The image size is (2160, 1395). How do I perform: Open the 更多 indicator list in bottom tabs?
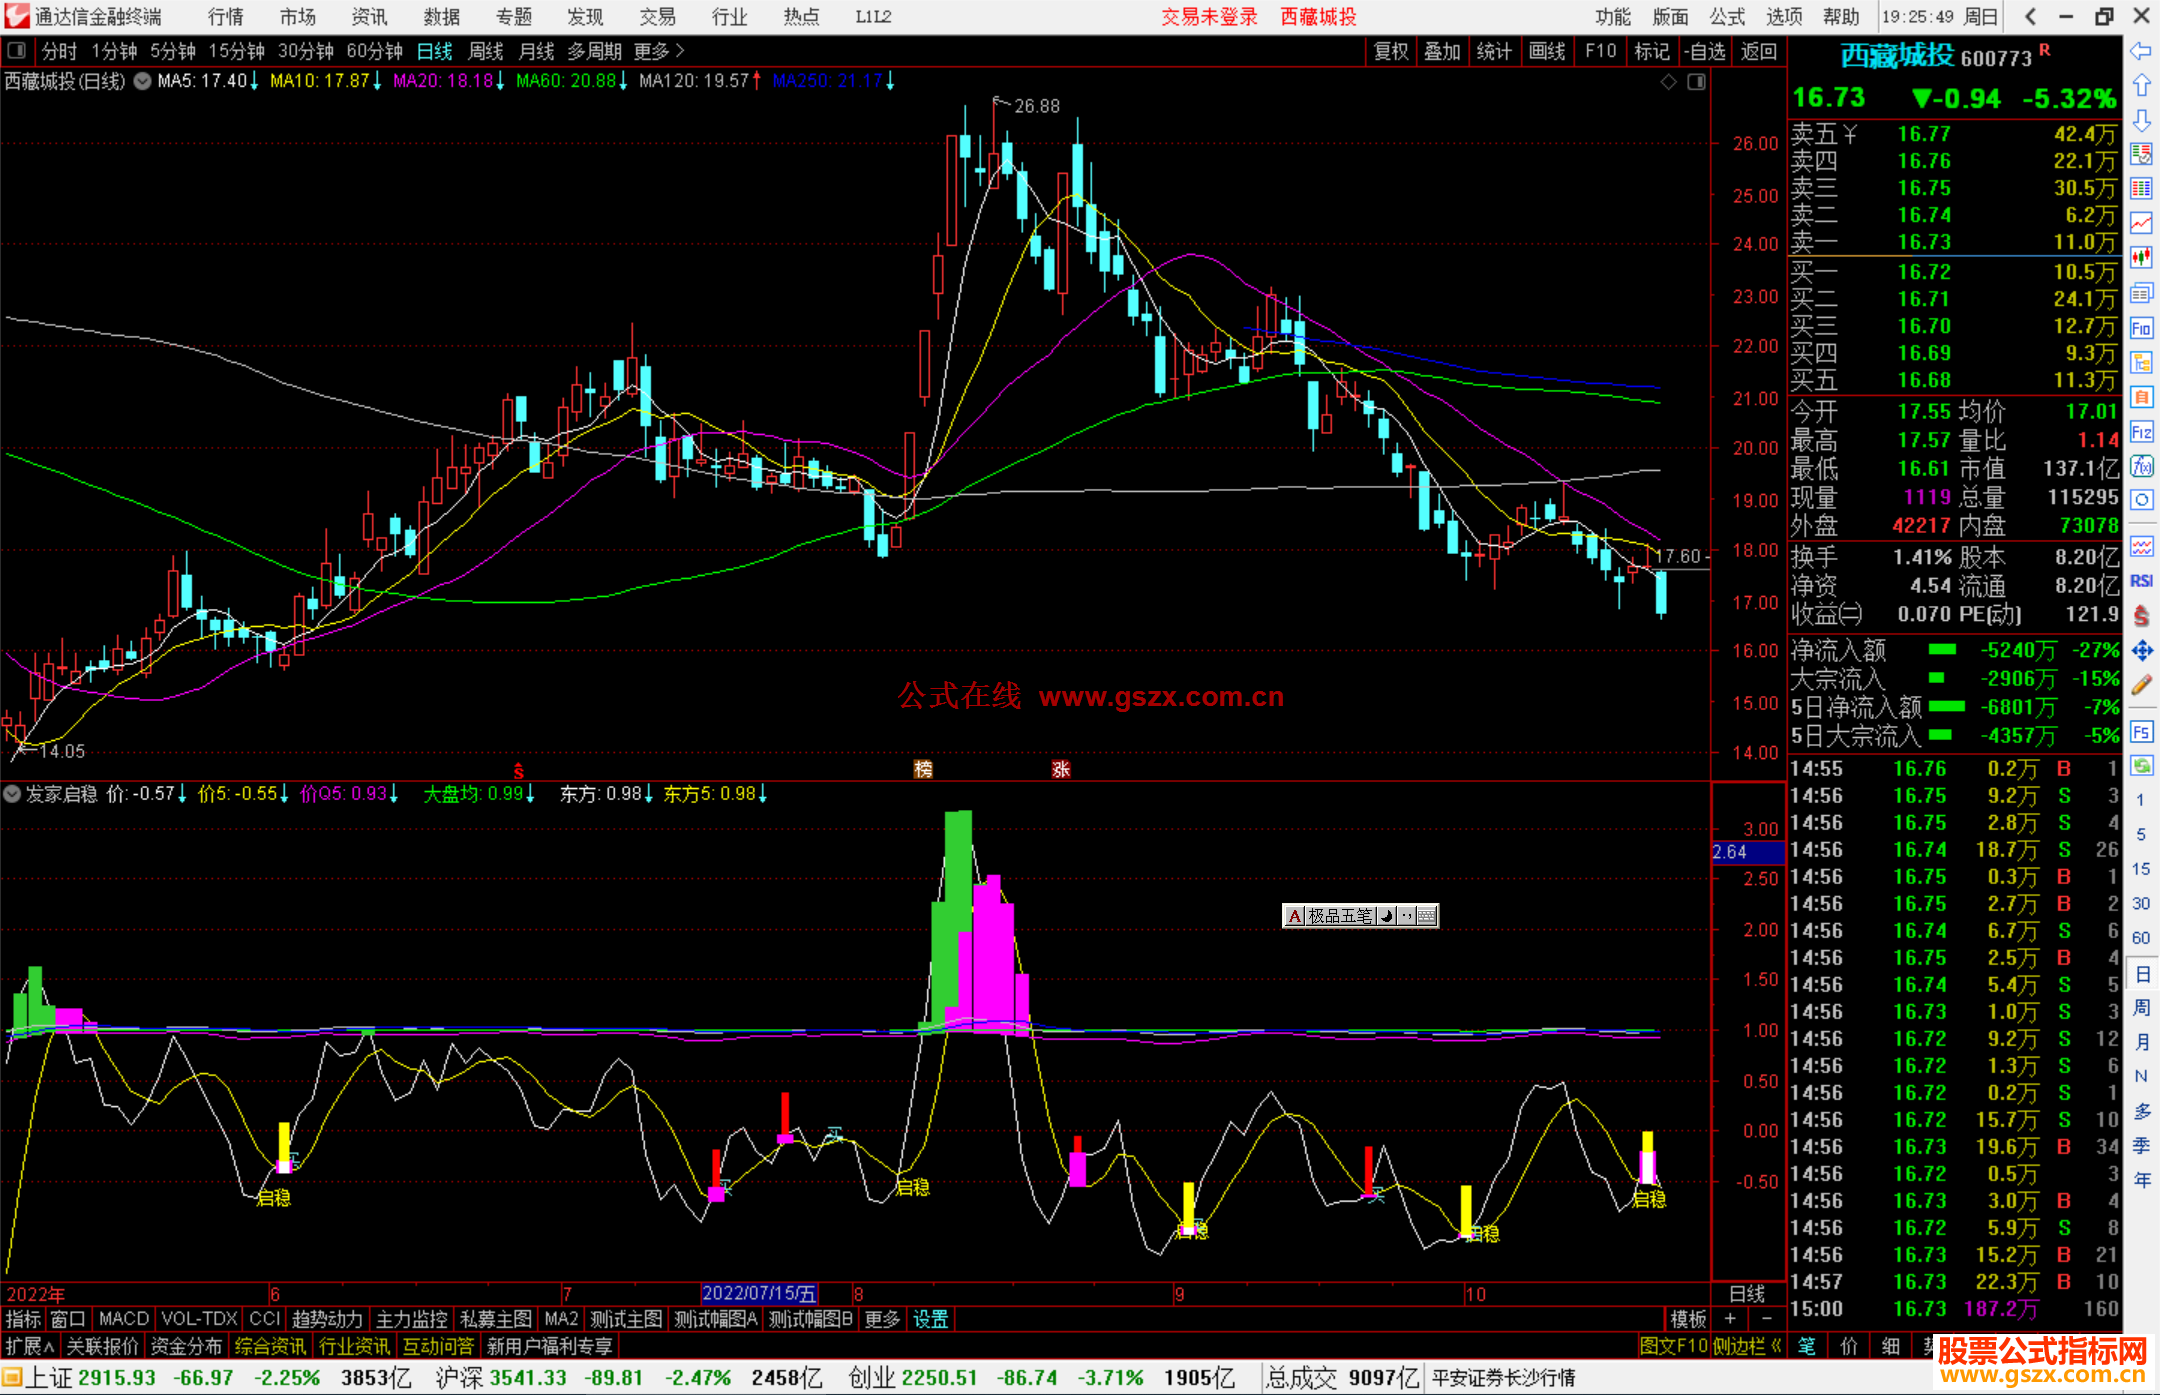tap(882, 1319)
